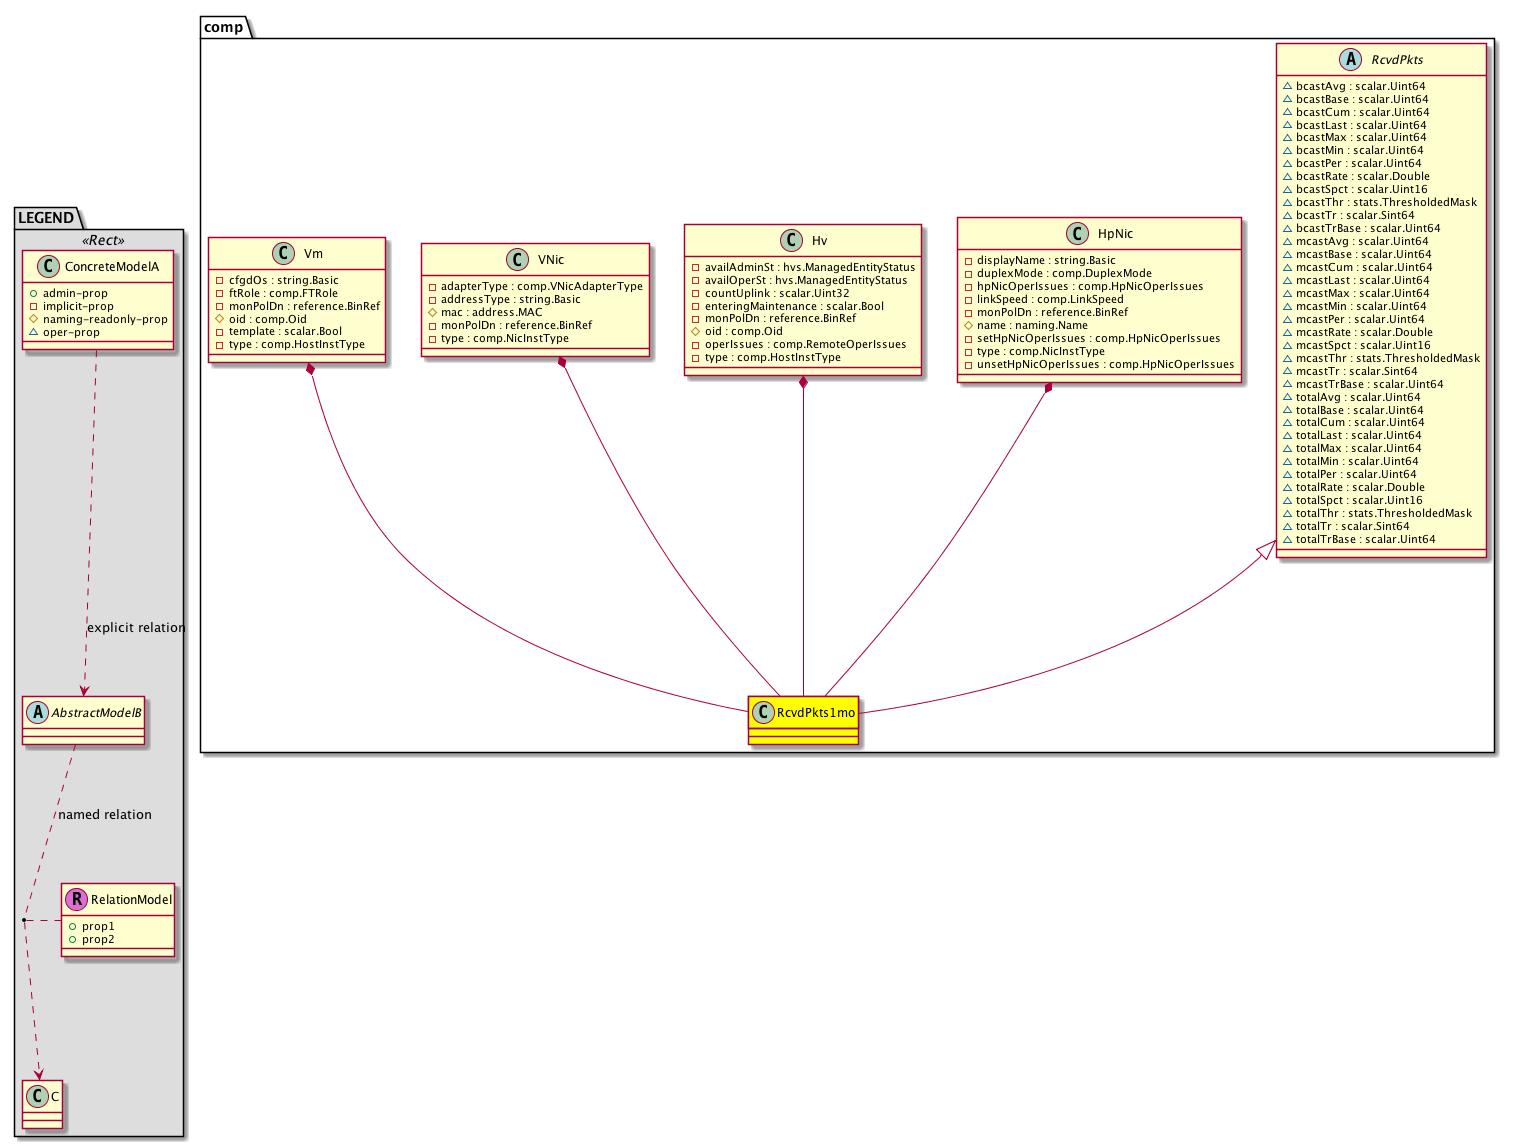
Task: Click the HpNic class circle icon
Action: tap(1077, 234)
